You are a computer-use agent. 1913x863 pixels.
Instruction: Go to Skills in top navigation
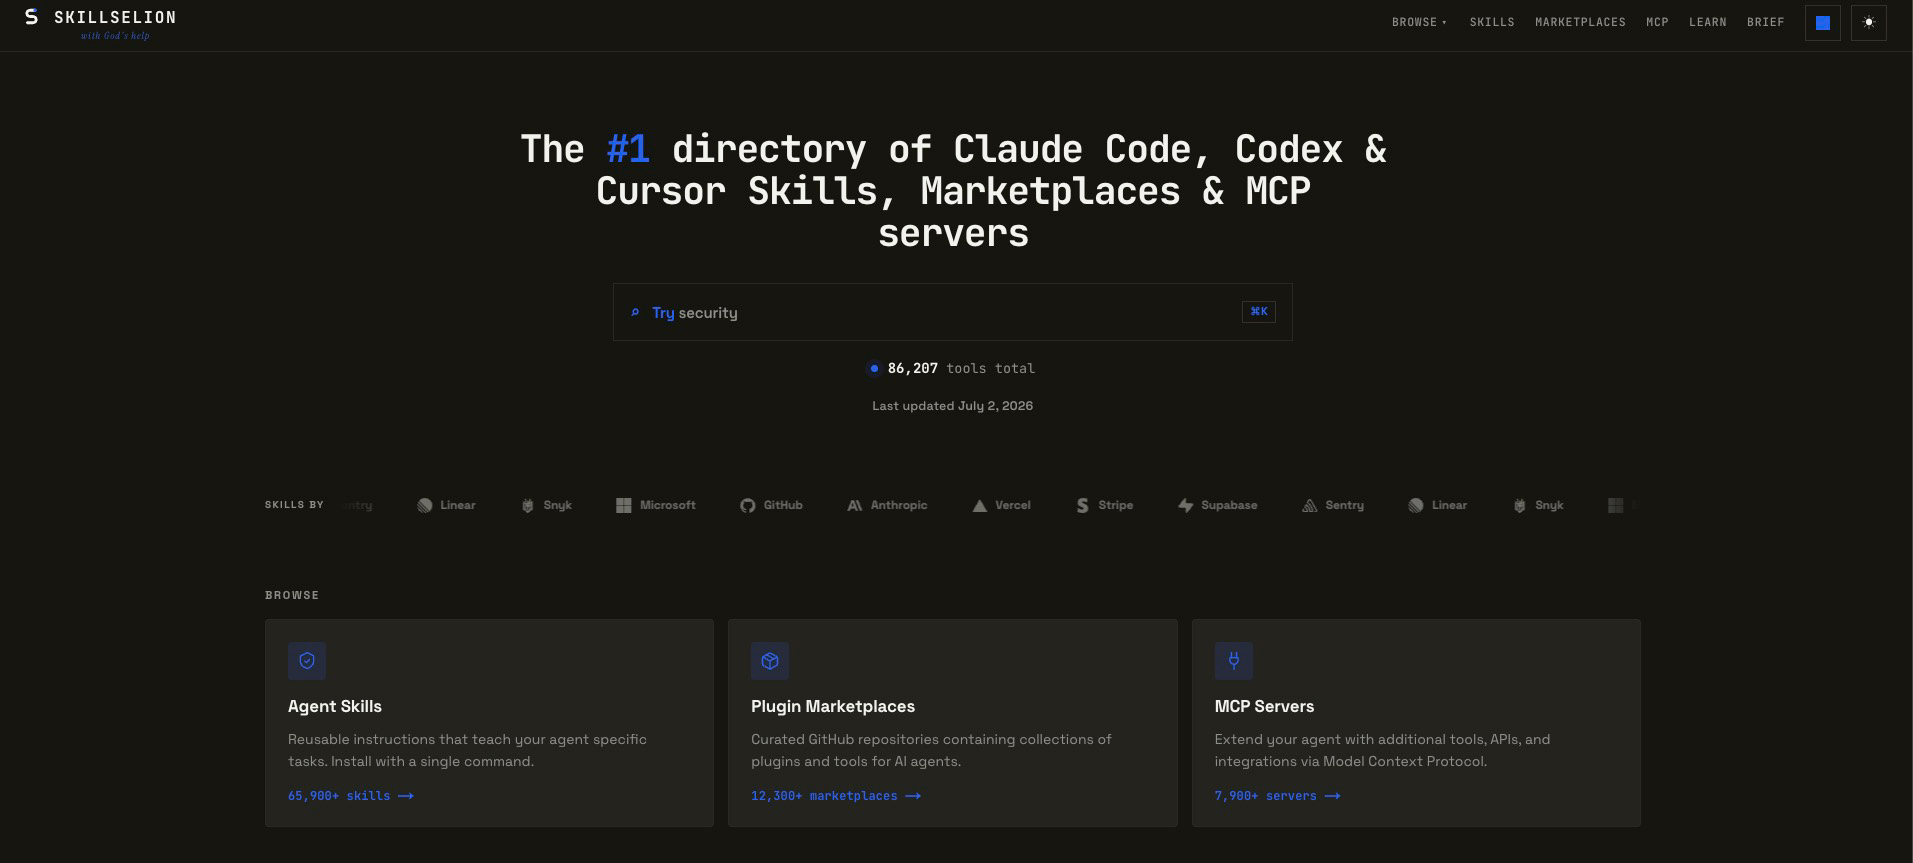pyautogui.click(x=1492, y=22)
